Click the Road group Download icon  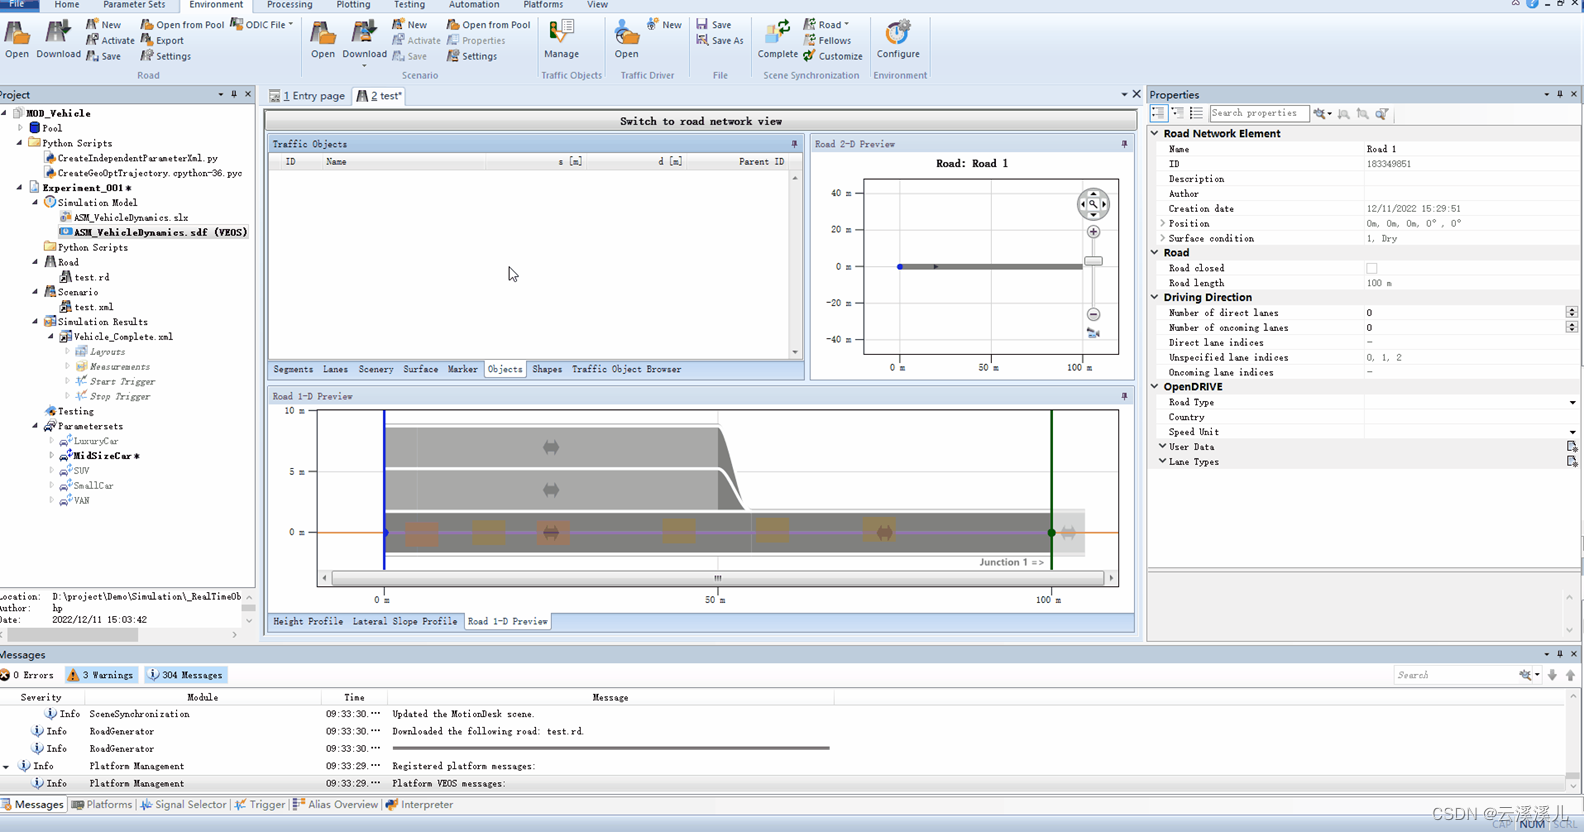[58, 40]
